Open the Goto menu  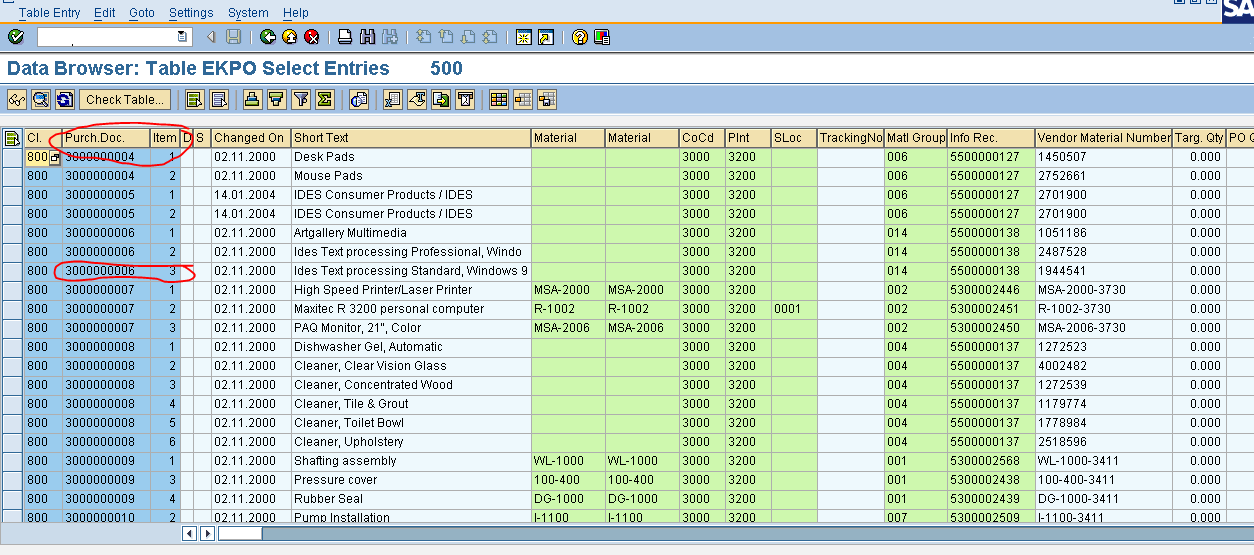[x=142, y=13]
